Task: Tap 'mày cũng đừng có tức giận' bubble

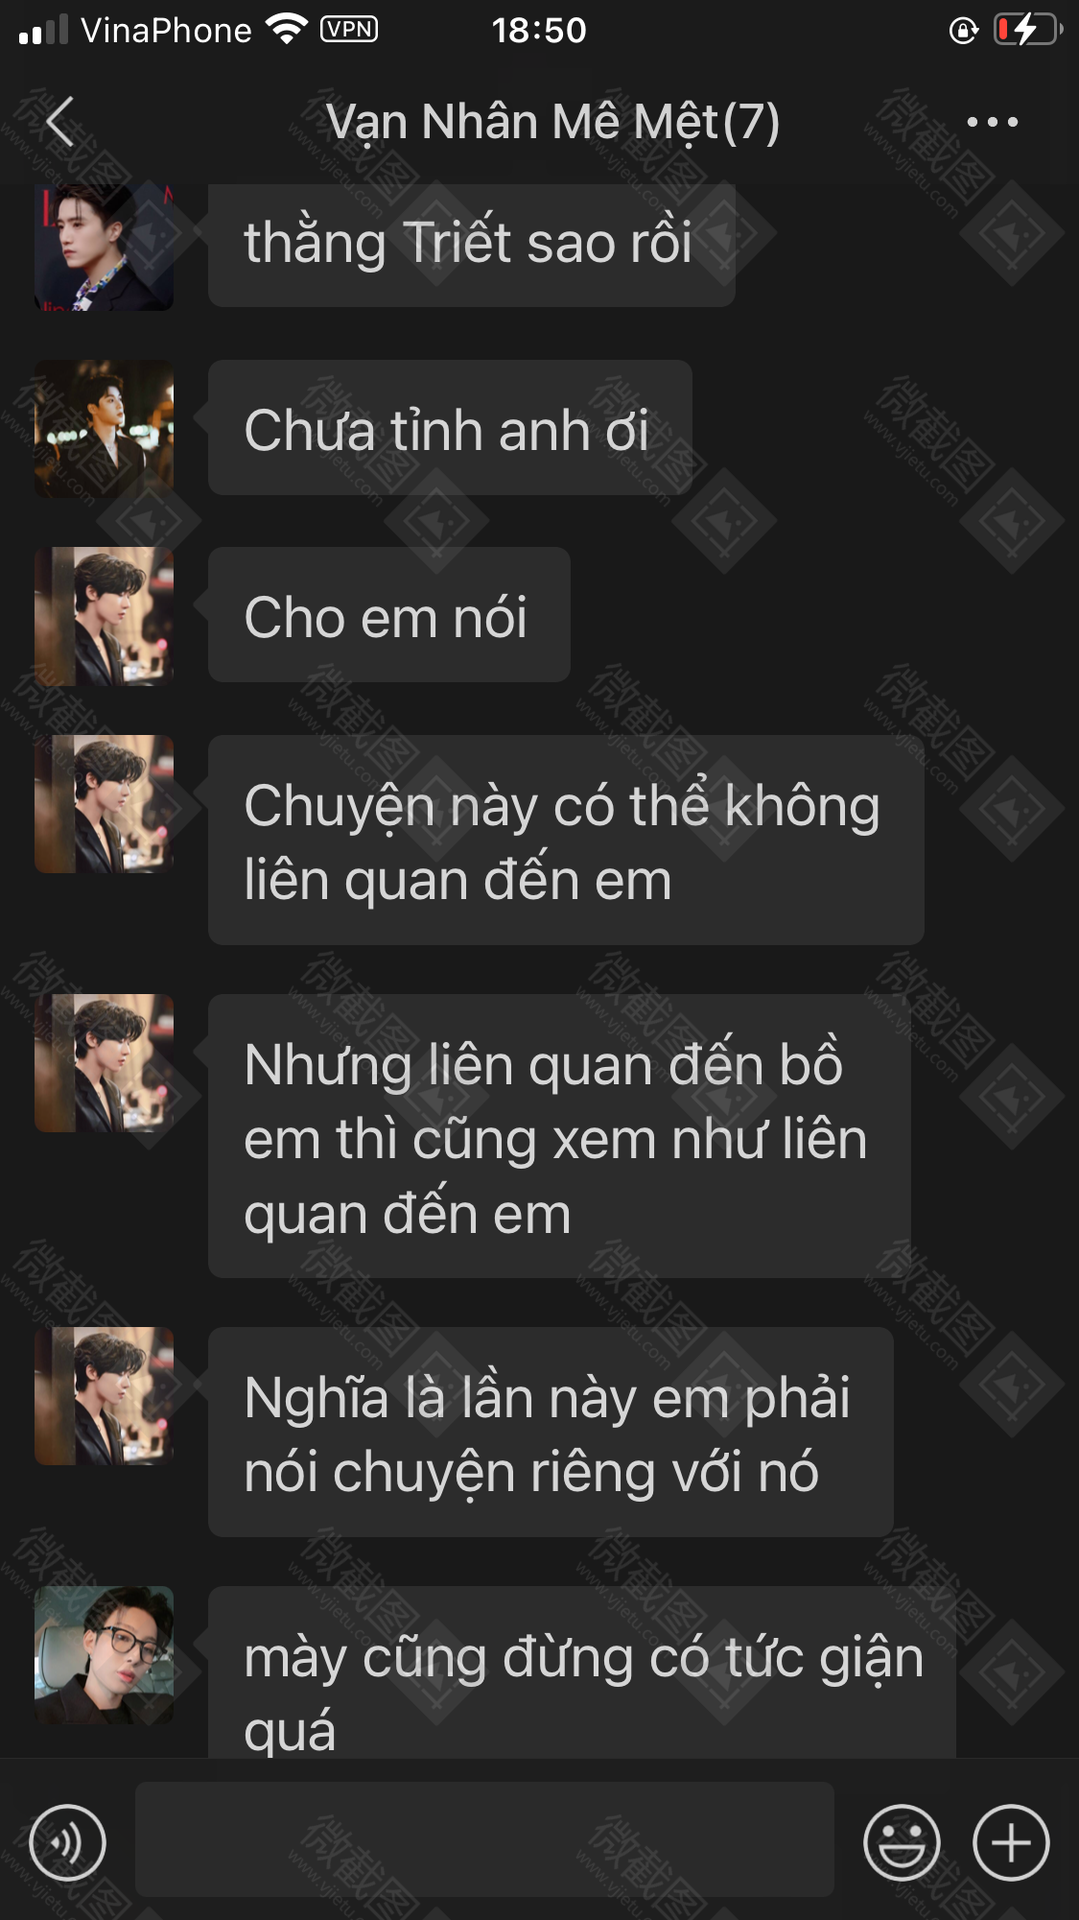Action: [x=582, y=1672]
